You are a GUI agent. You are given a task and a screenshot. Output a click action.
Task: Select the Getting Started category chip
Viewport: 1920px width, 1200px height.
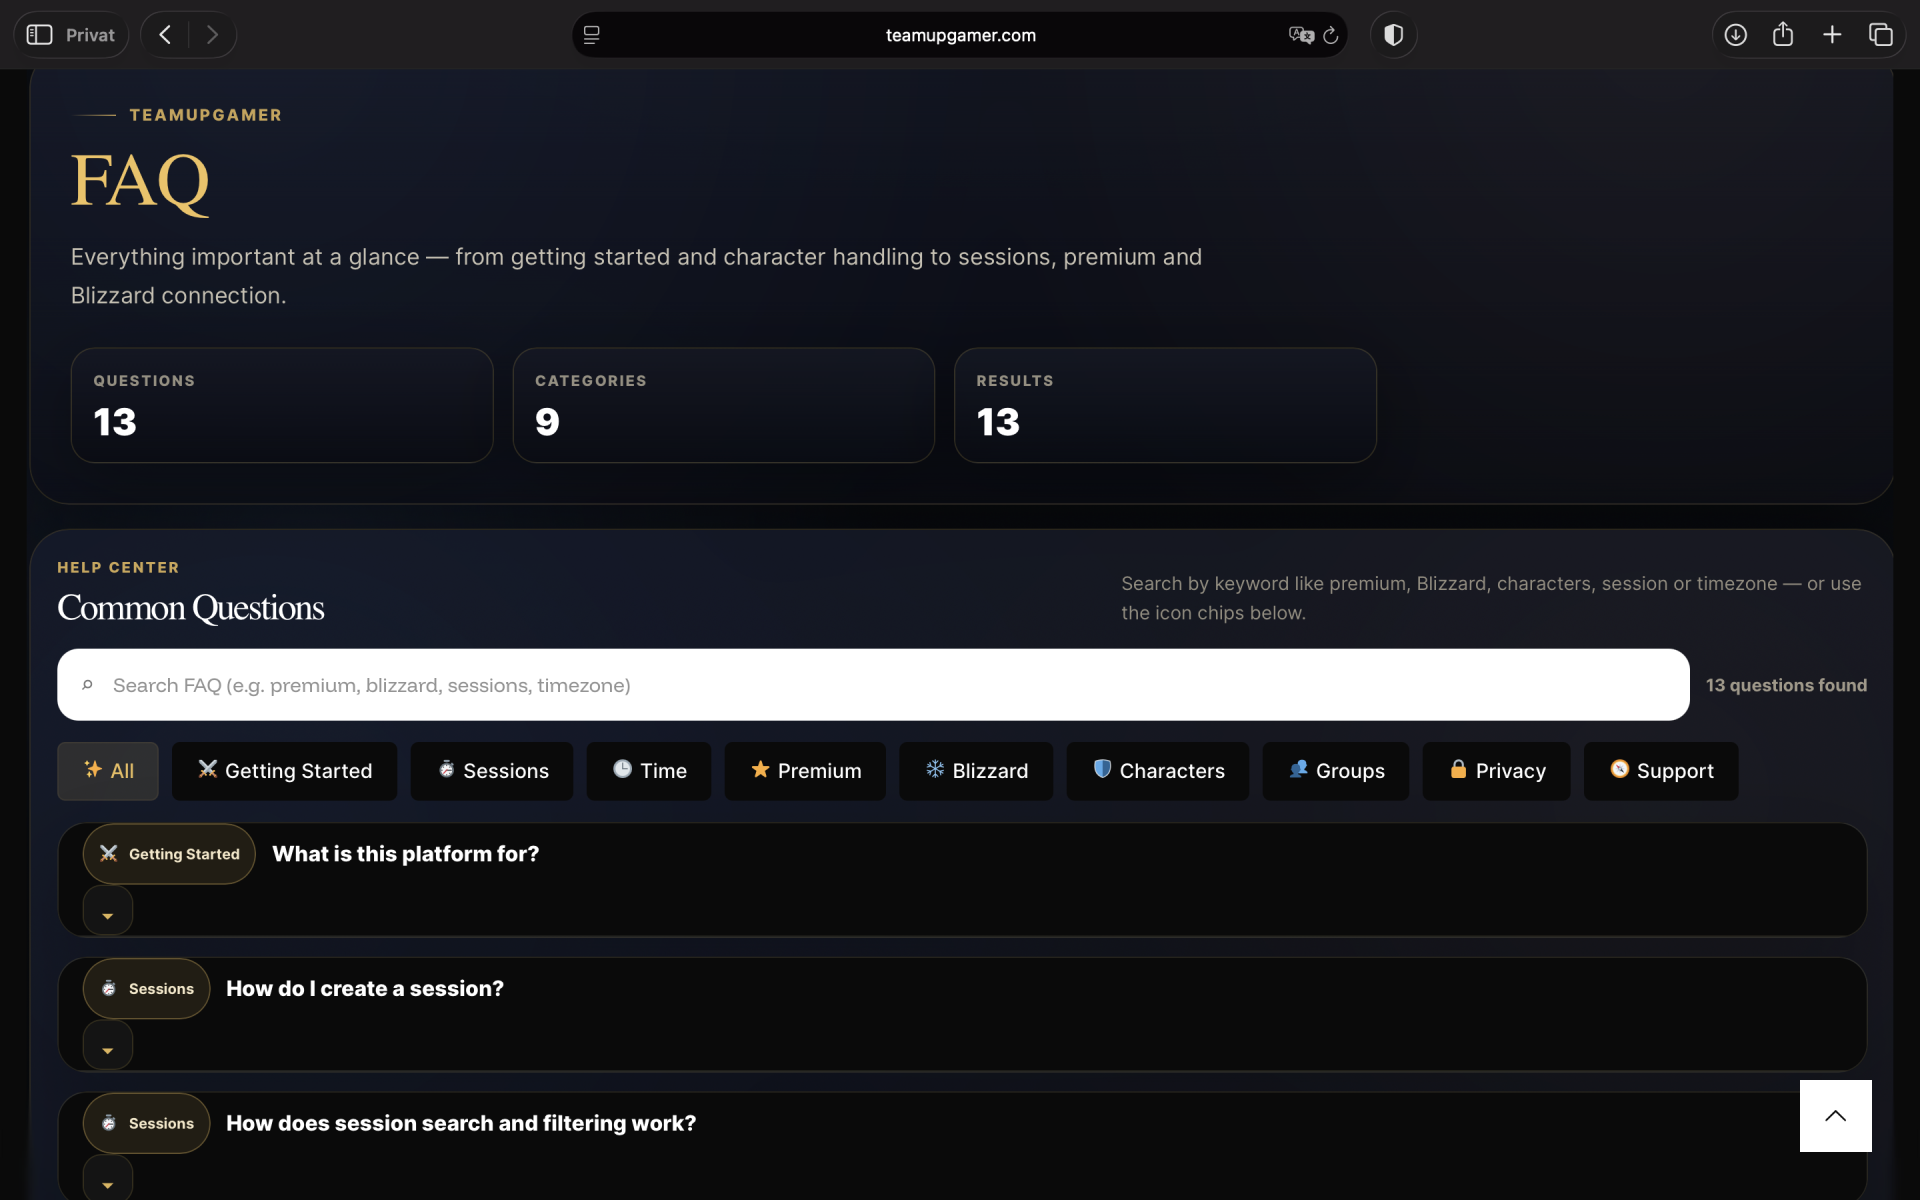[284, 770]
